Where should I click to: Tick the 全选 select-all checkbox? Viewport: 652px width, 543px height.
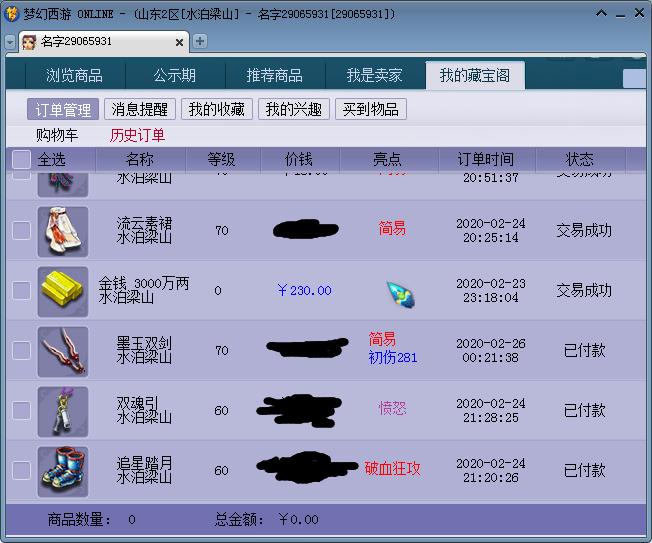[21, 160]
